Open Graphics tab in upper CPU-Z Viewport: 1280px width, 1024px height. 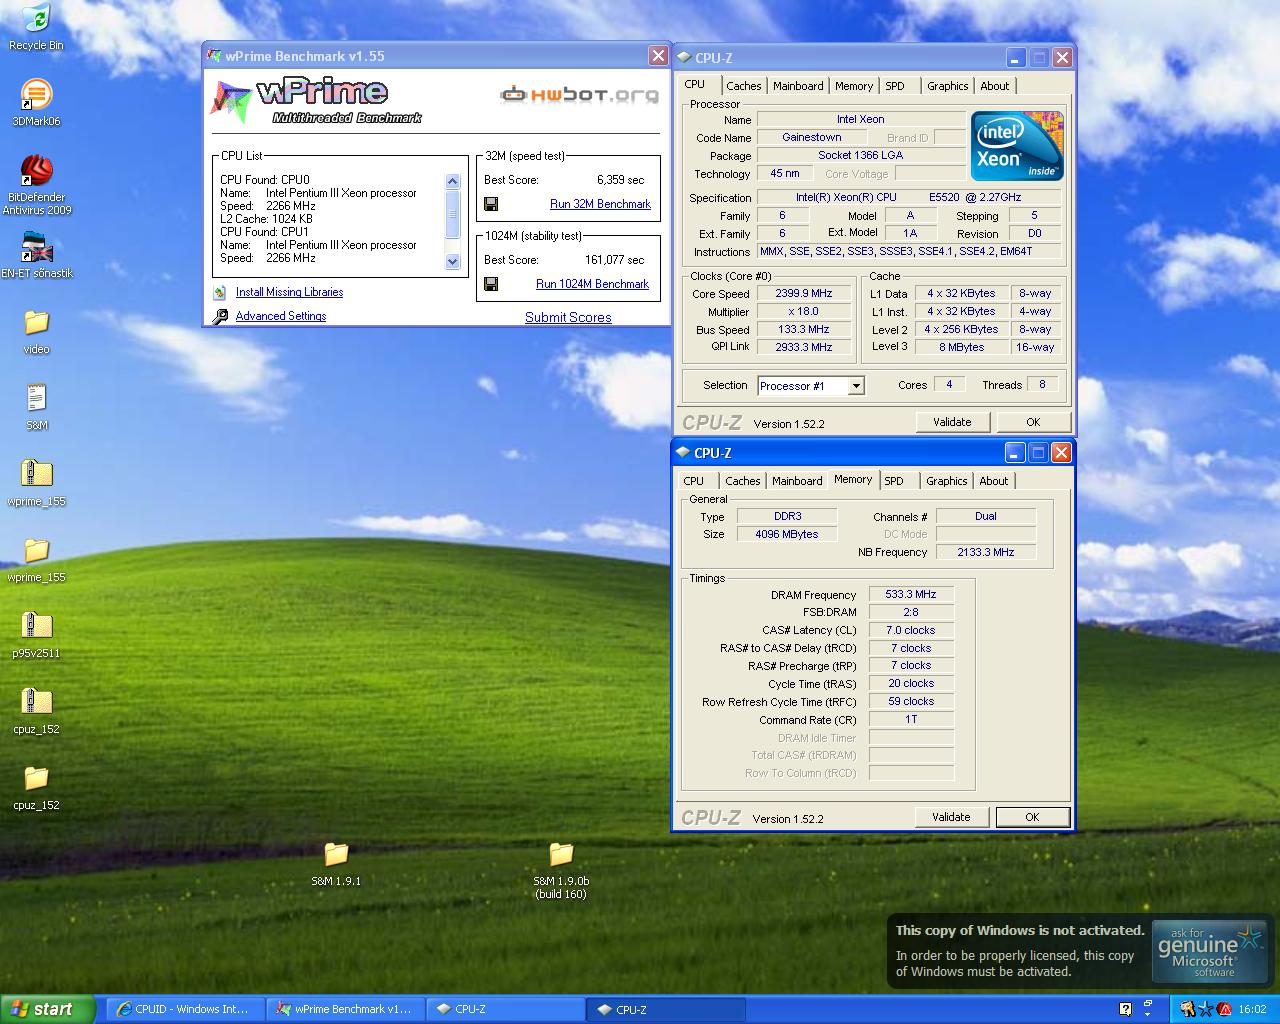pyautogui.click(x=947, y=86)
